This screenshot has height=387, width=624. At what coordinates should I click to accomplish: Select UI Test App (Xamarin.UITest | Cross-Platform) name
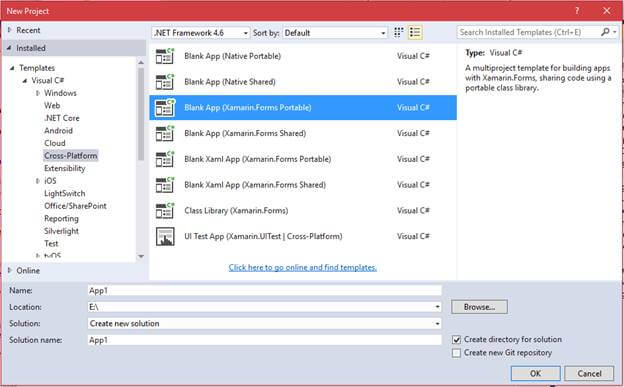(x=263, y=236)
